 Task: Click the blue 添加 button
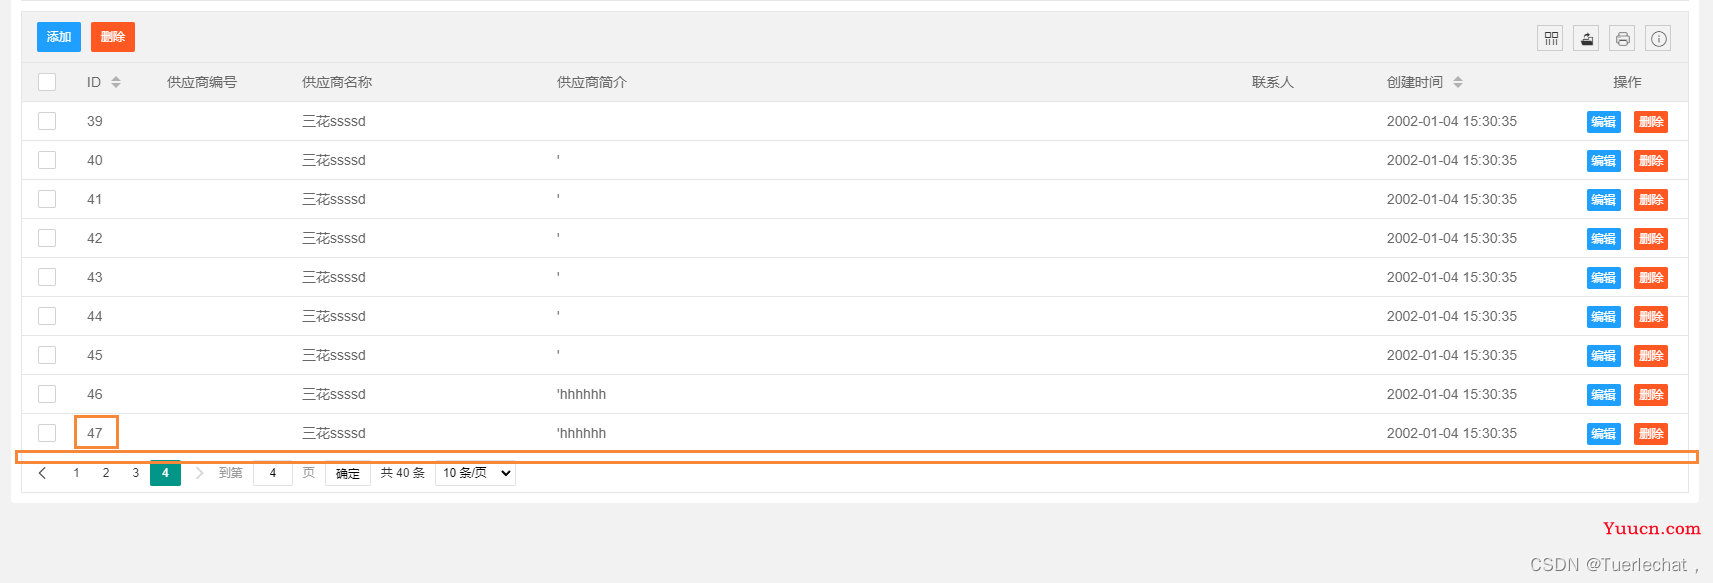pyautogui.click(x=59, y=37)
